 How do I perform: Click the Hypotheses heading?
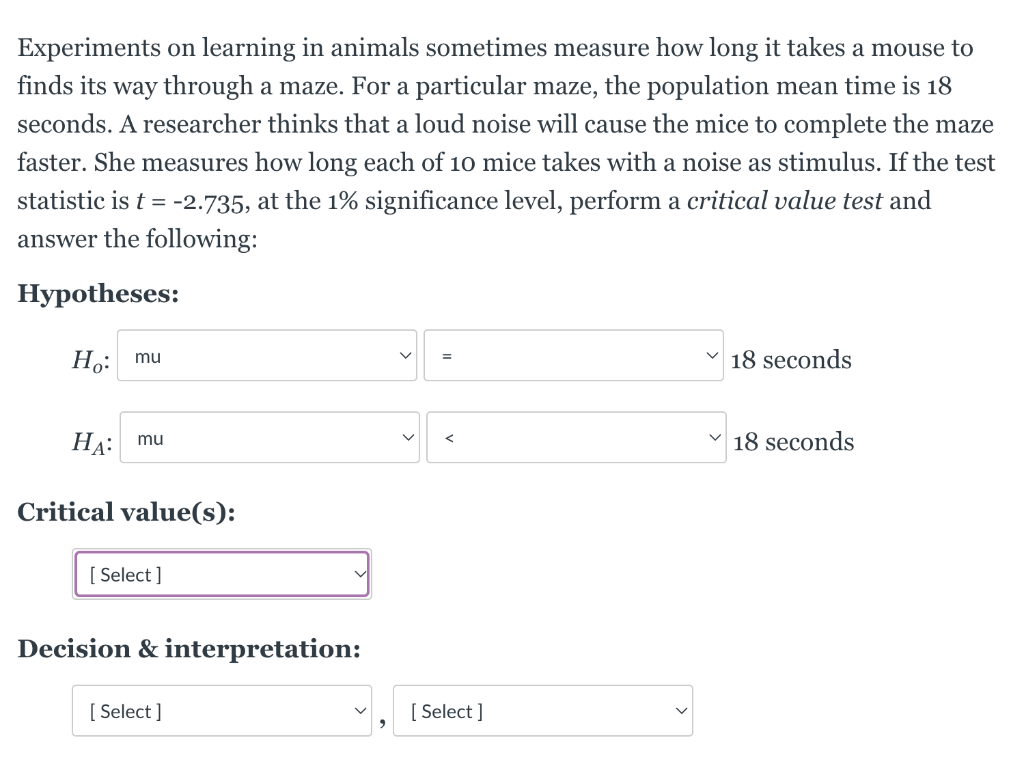[x=99, y=294]
